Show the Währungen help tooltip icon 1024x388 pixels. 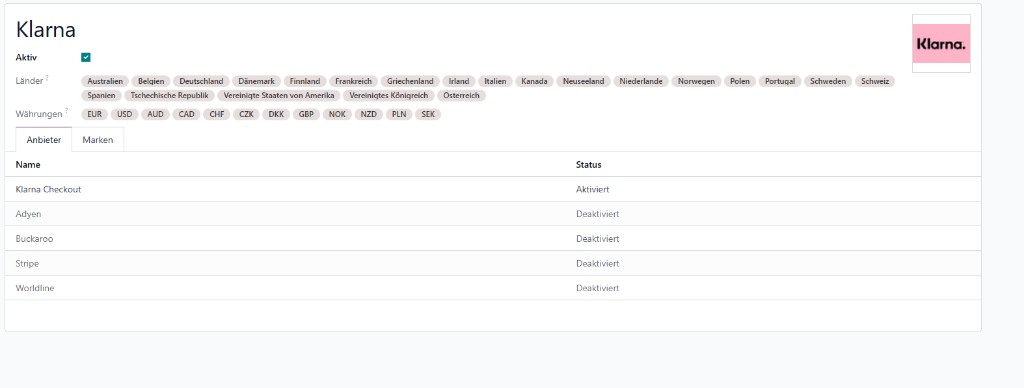[x=67, y=111]
